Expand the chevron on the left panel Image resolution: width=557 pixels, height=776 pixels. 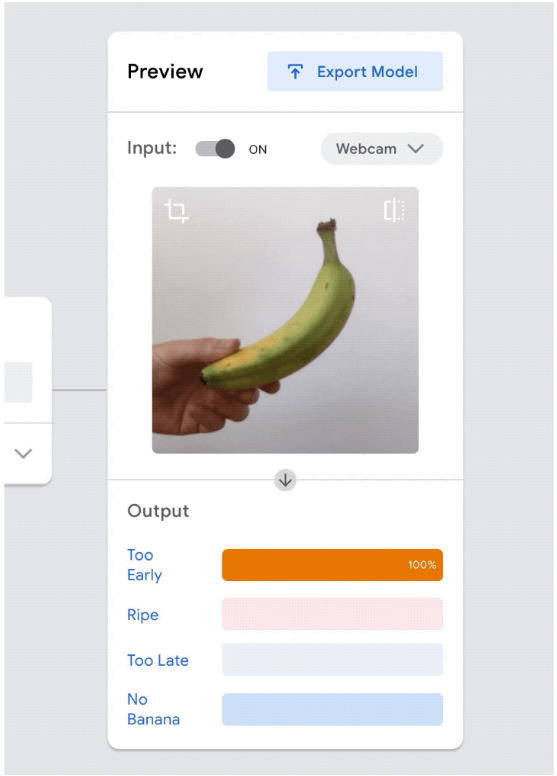(23, 453)
